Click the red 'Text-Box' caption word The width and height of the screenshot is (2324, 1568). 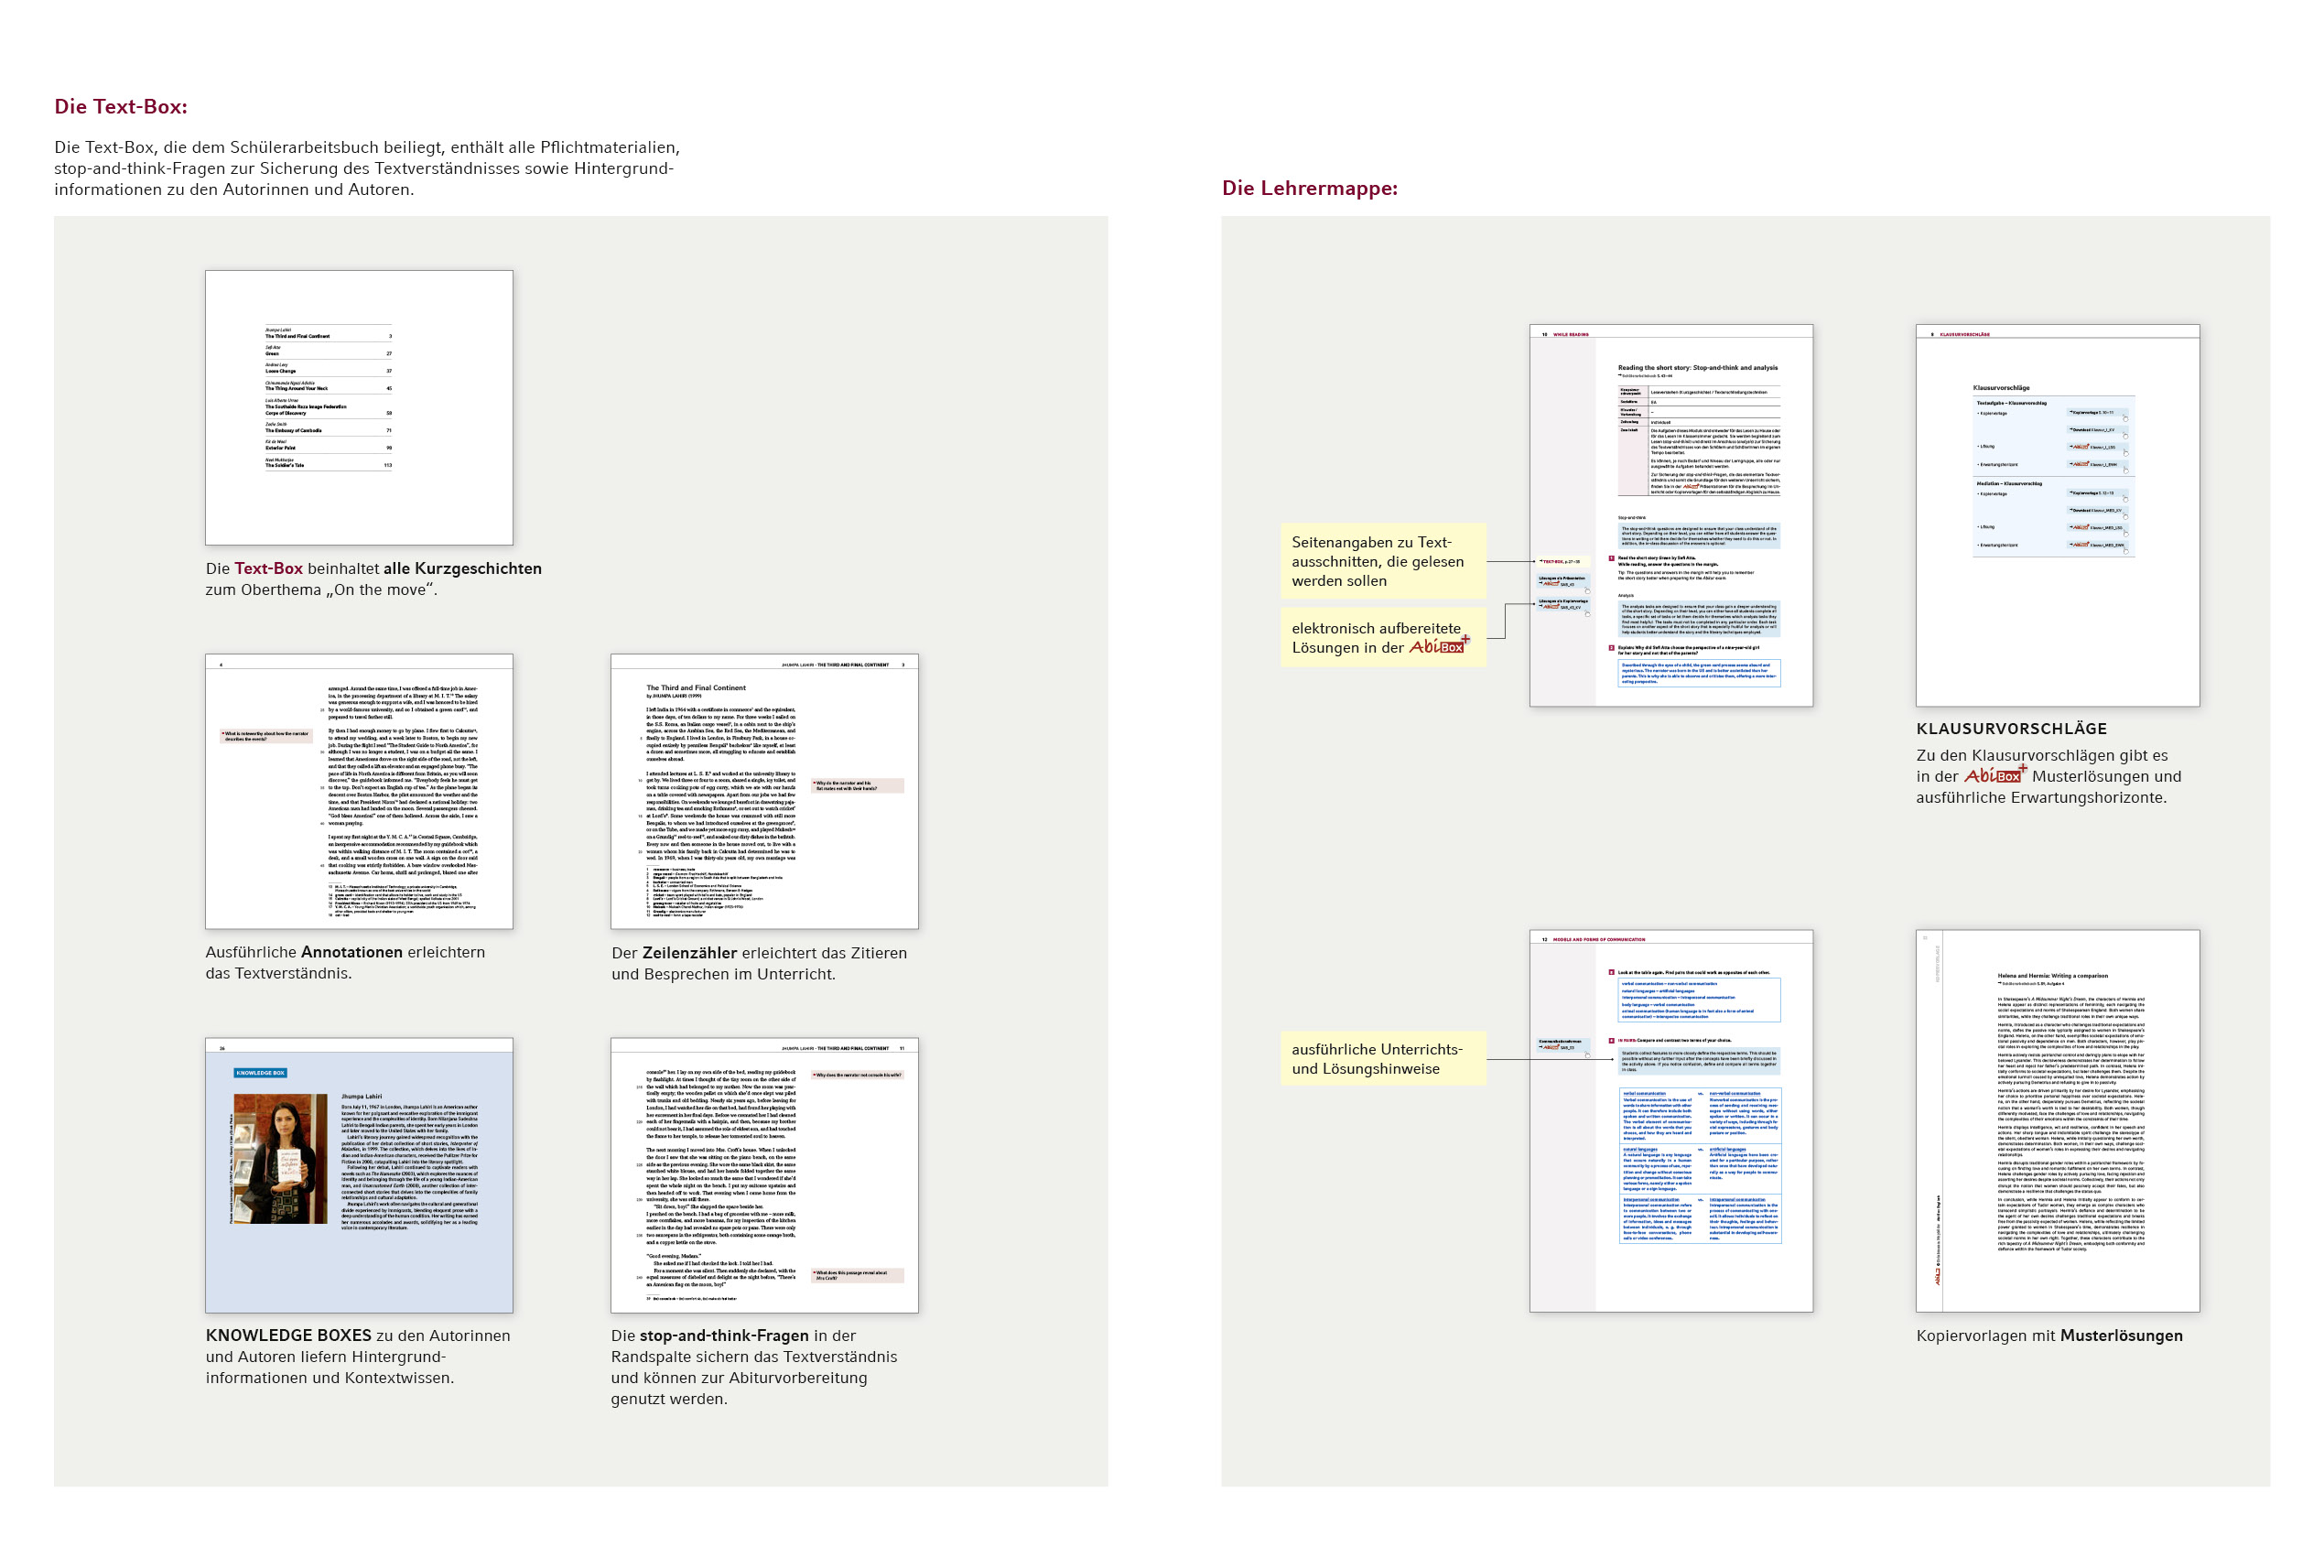(268, 568)
